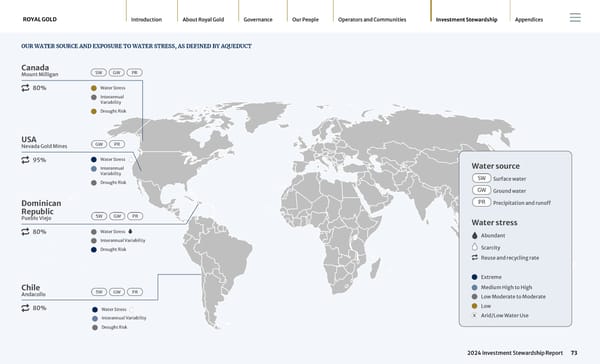Screen dimensions: 600x364
Task: Click the Chile recycling rate icon
Action: tap(25, 308)
